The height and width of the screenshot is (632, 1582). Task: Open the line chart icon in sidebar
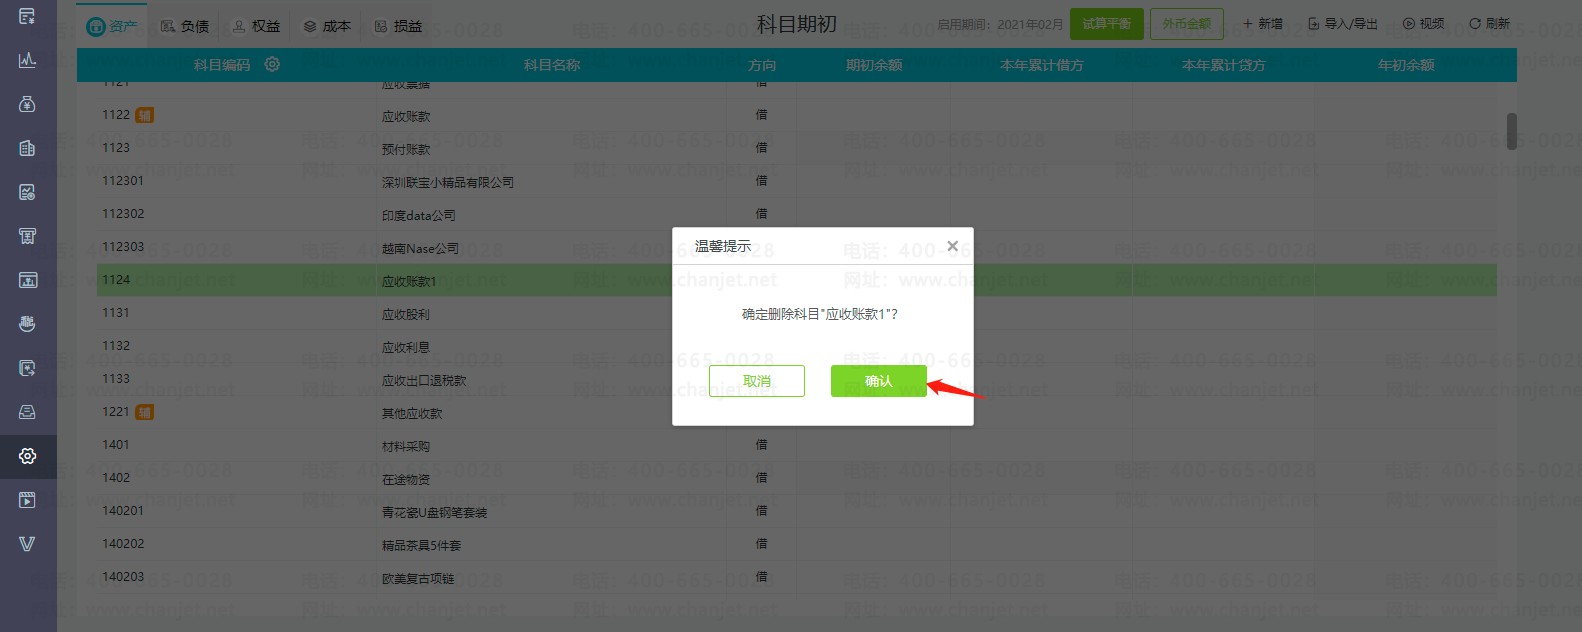click(27, 60)
